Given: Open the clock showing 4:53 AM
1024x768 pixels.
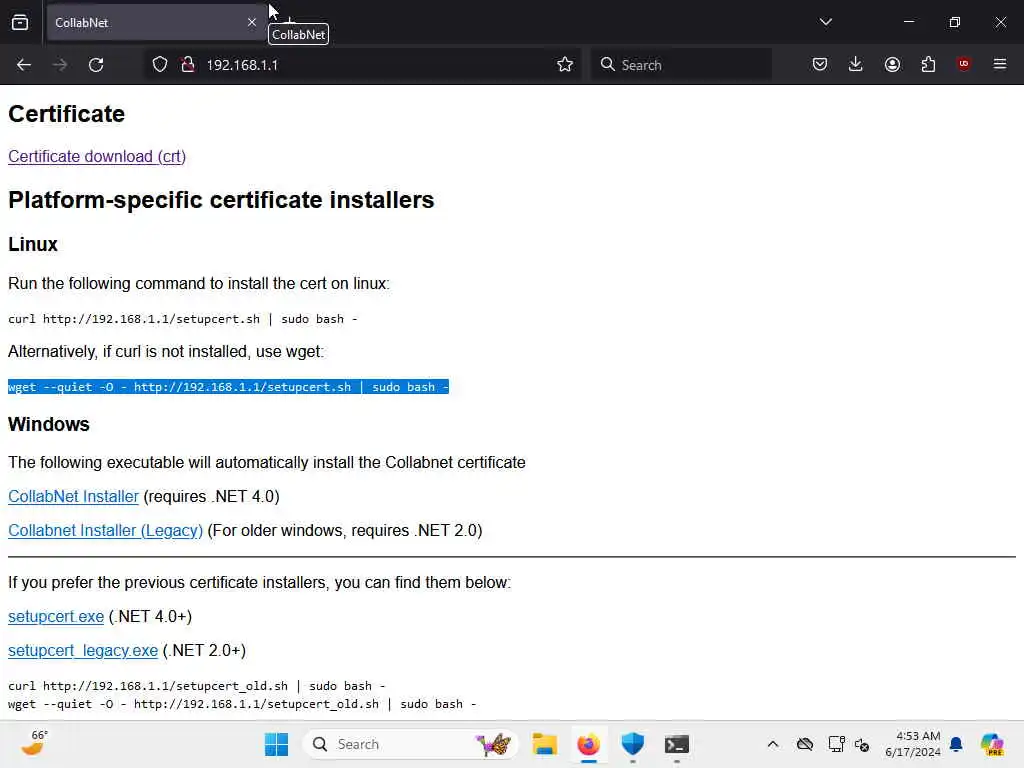Looking at the screenshot, I should 912,744.
